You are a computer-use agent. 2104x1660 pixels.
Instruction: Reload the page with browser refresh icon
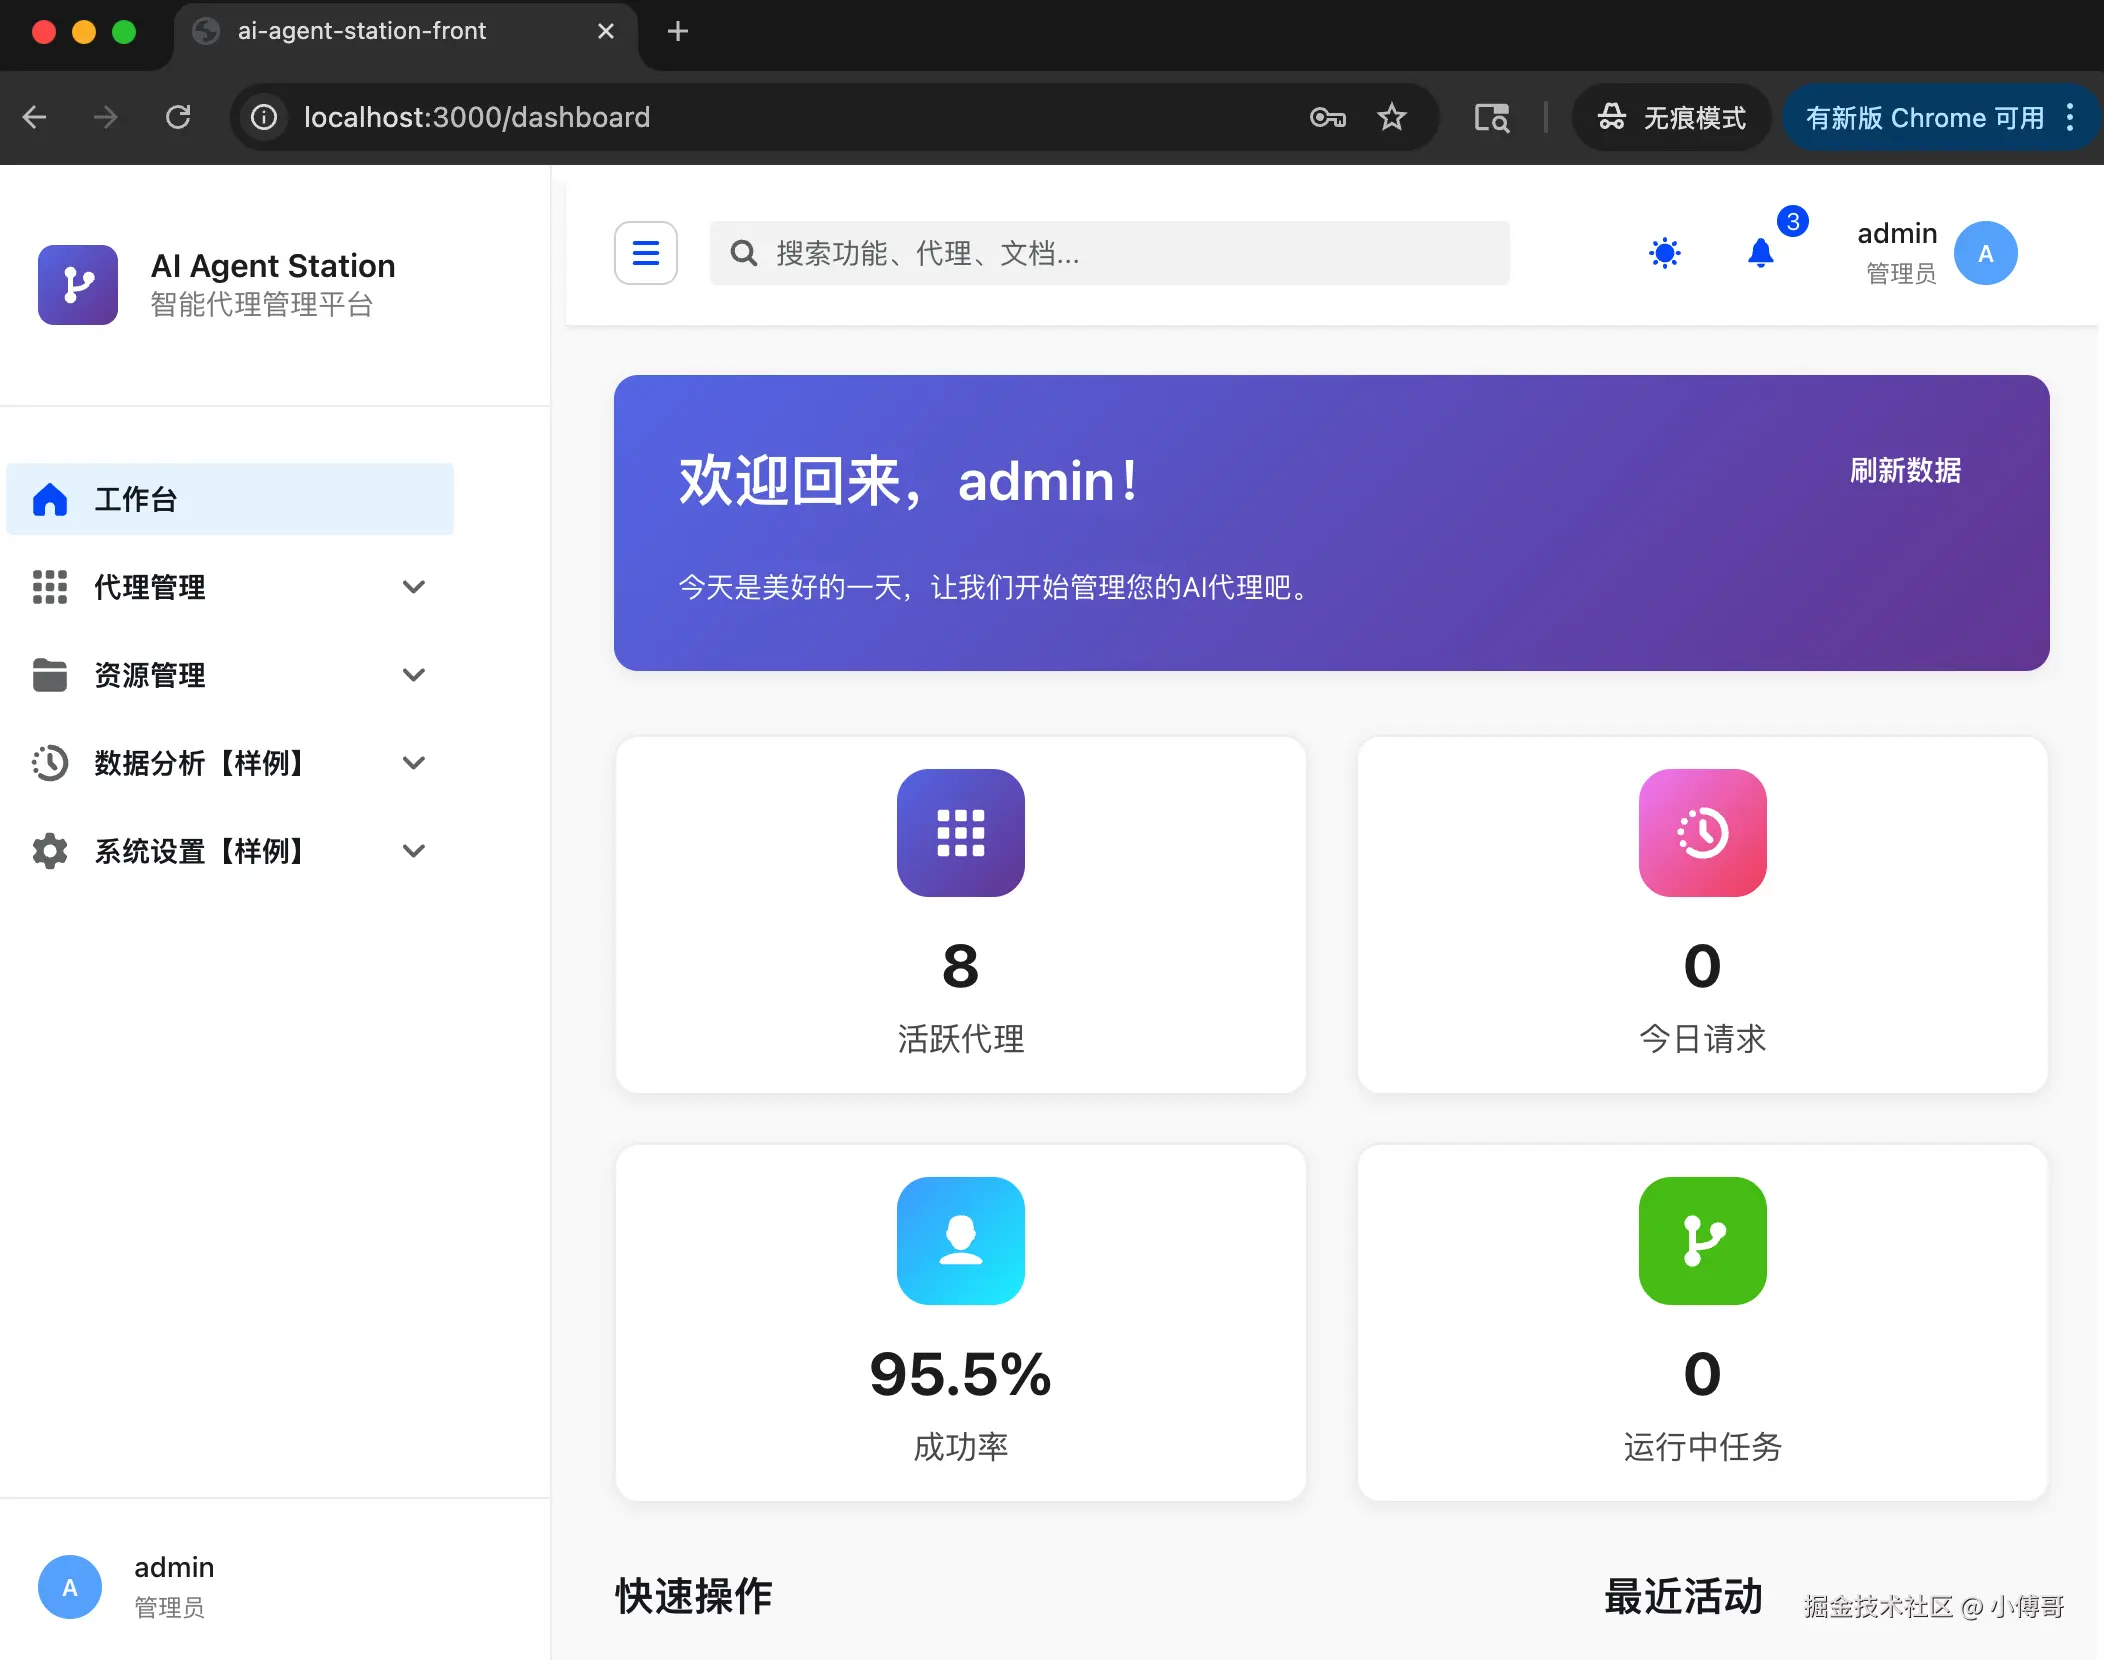click(178, 118)
